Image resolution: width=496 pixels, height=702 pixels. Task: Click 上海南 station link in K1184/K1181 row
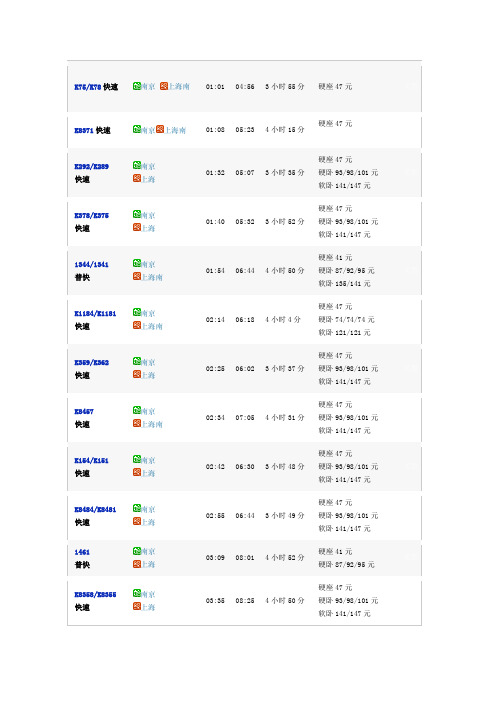[x=152, y=326]
